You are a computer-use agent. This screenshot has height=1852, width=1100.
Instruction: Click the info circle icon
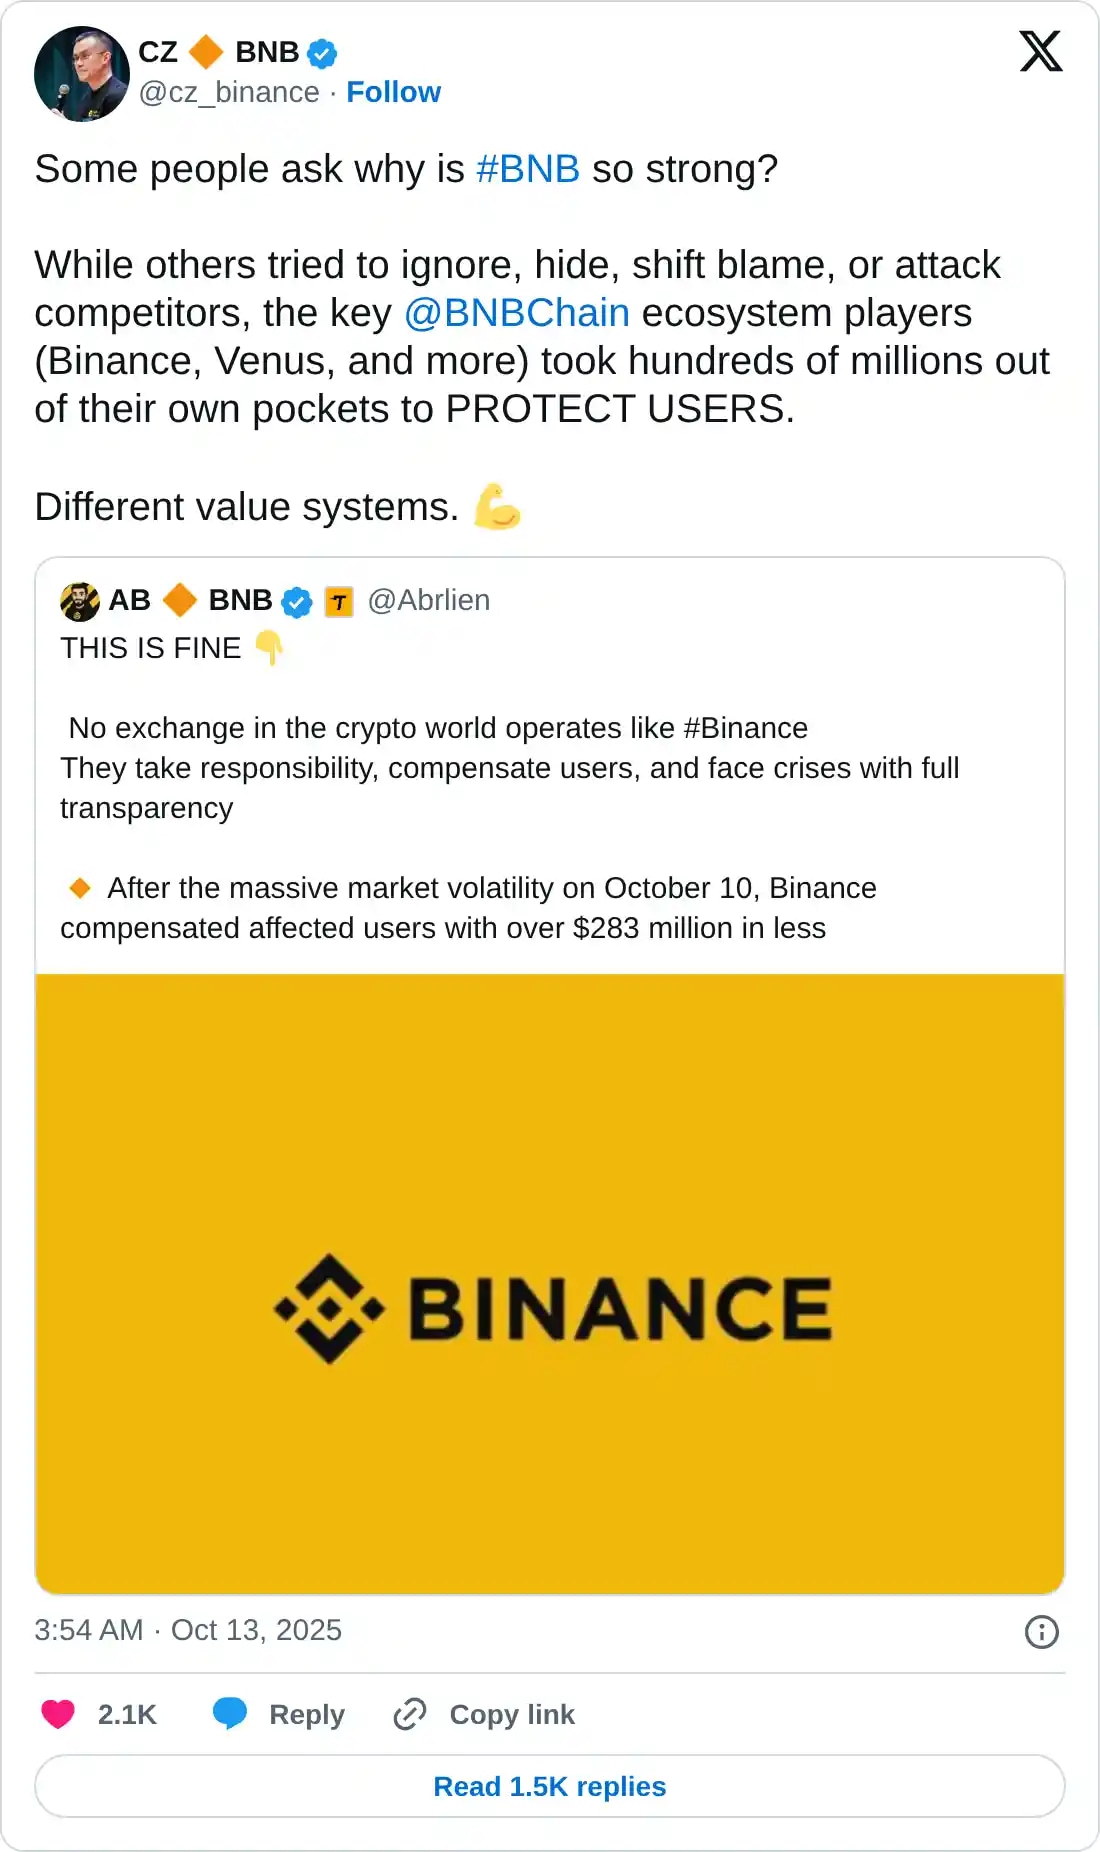[x=1041, y=1632]
